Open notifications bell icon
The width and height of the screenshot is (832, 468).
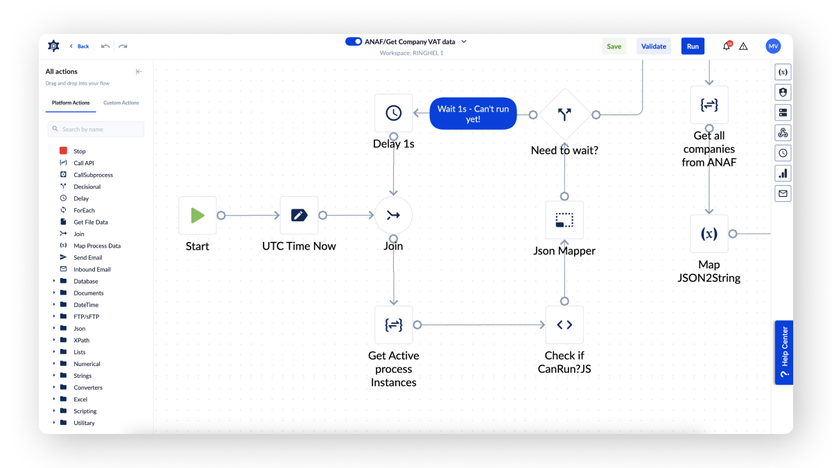pos(726,46)
